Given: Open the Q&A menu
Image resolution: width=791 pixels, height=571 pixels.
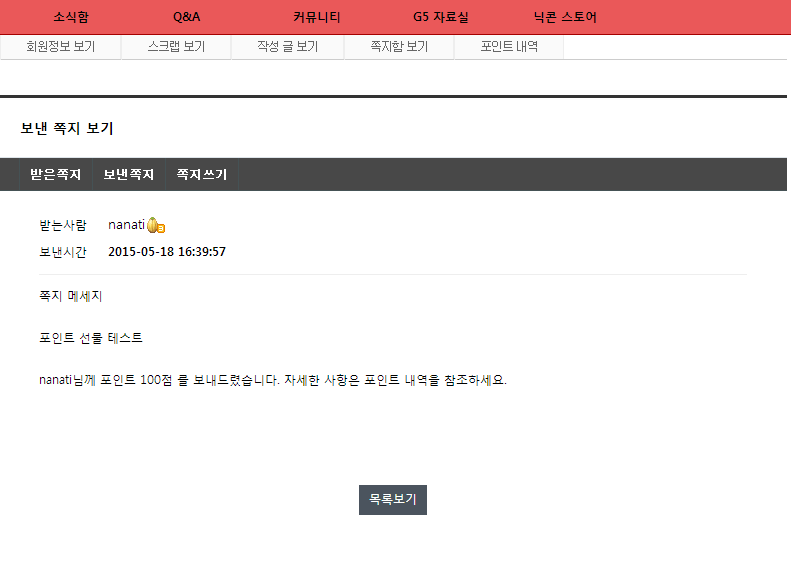Looking at the screenshot, I should 187,17.
